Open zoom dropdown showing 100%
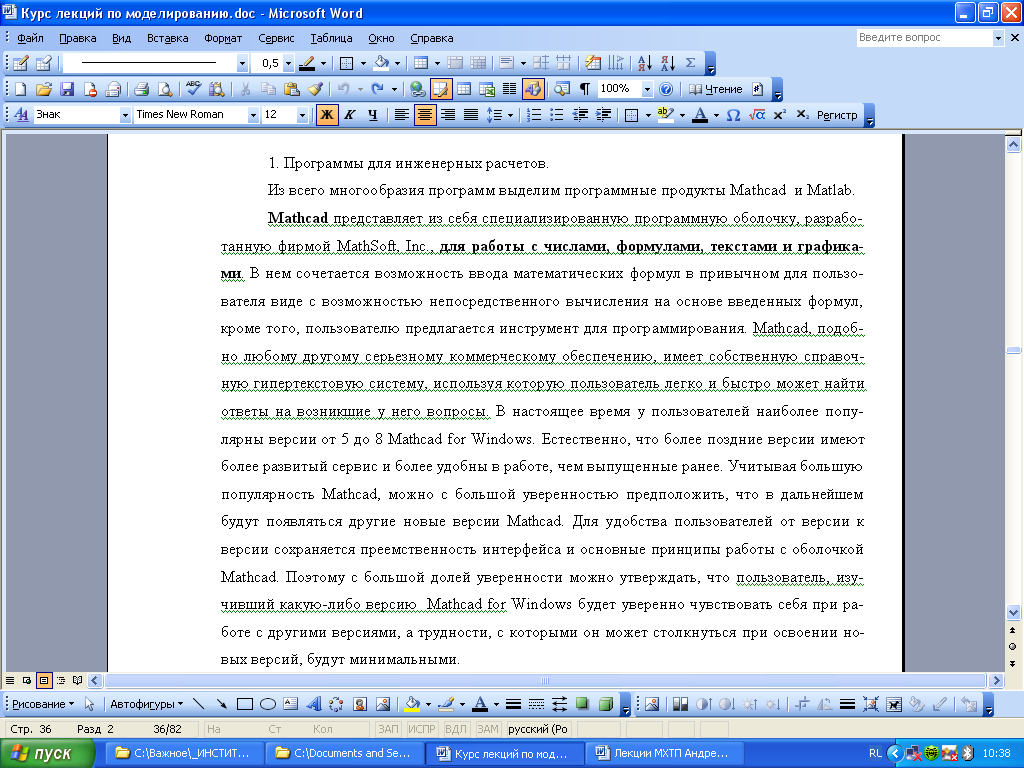Screen dimensions: 1024x768 point(647,89)
